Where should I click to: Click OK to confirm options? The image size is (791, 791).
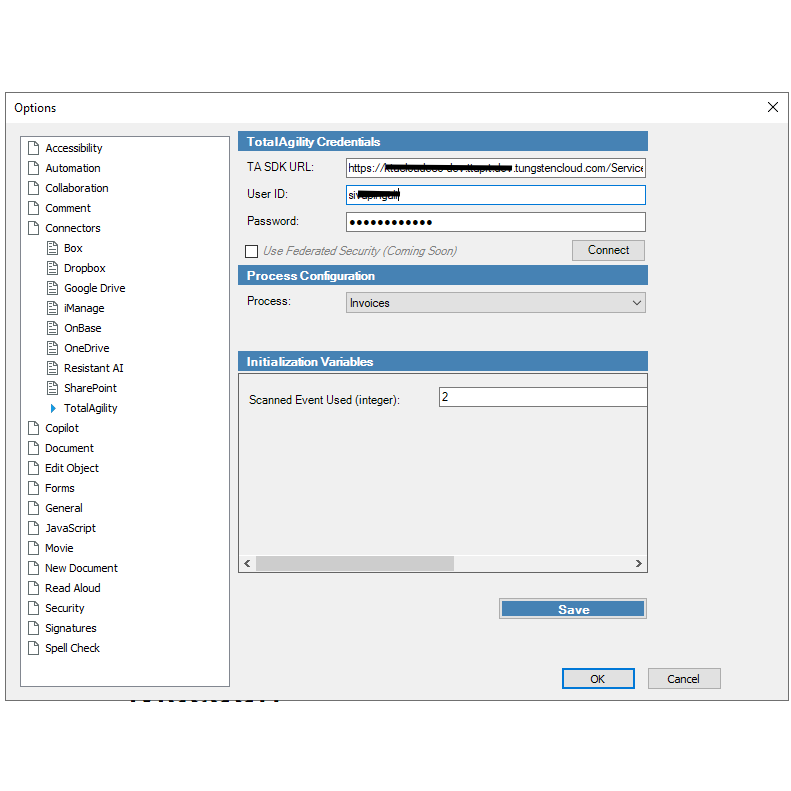pos(597,679)
